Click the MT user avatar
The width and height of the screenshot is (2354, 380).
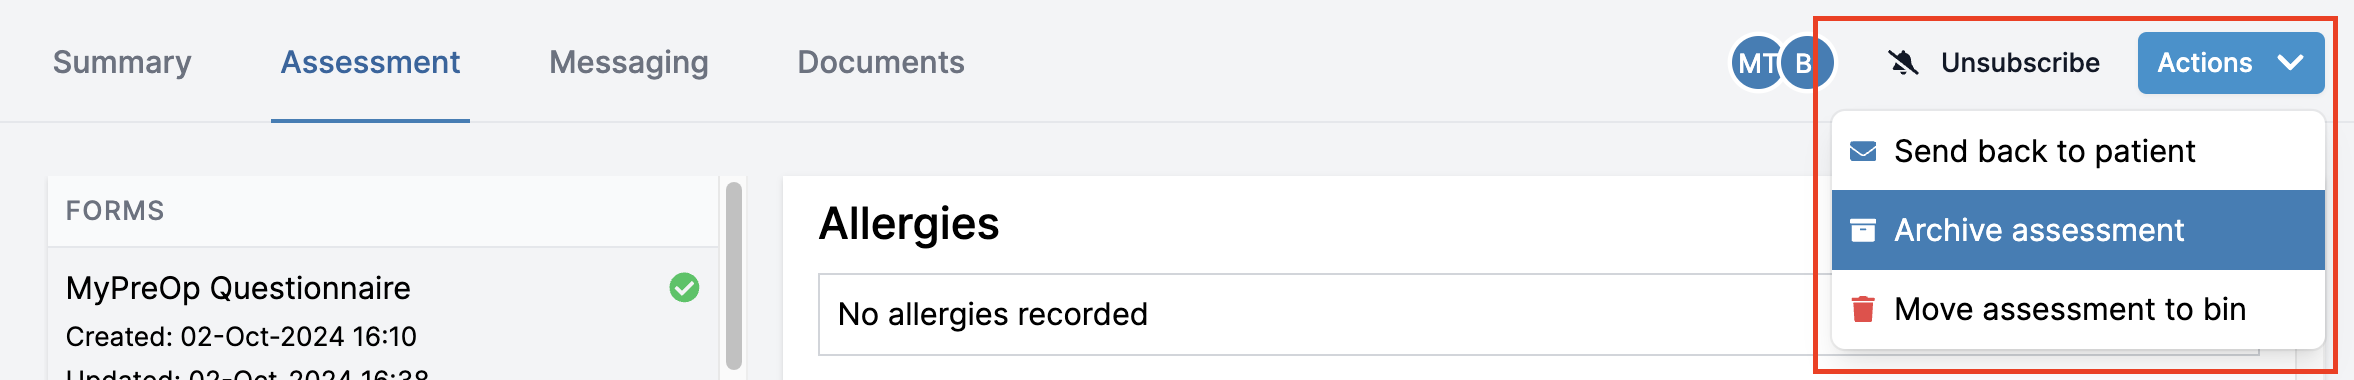coord(1756,63)
